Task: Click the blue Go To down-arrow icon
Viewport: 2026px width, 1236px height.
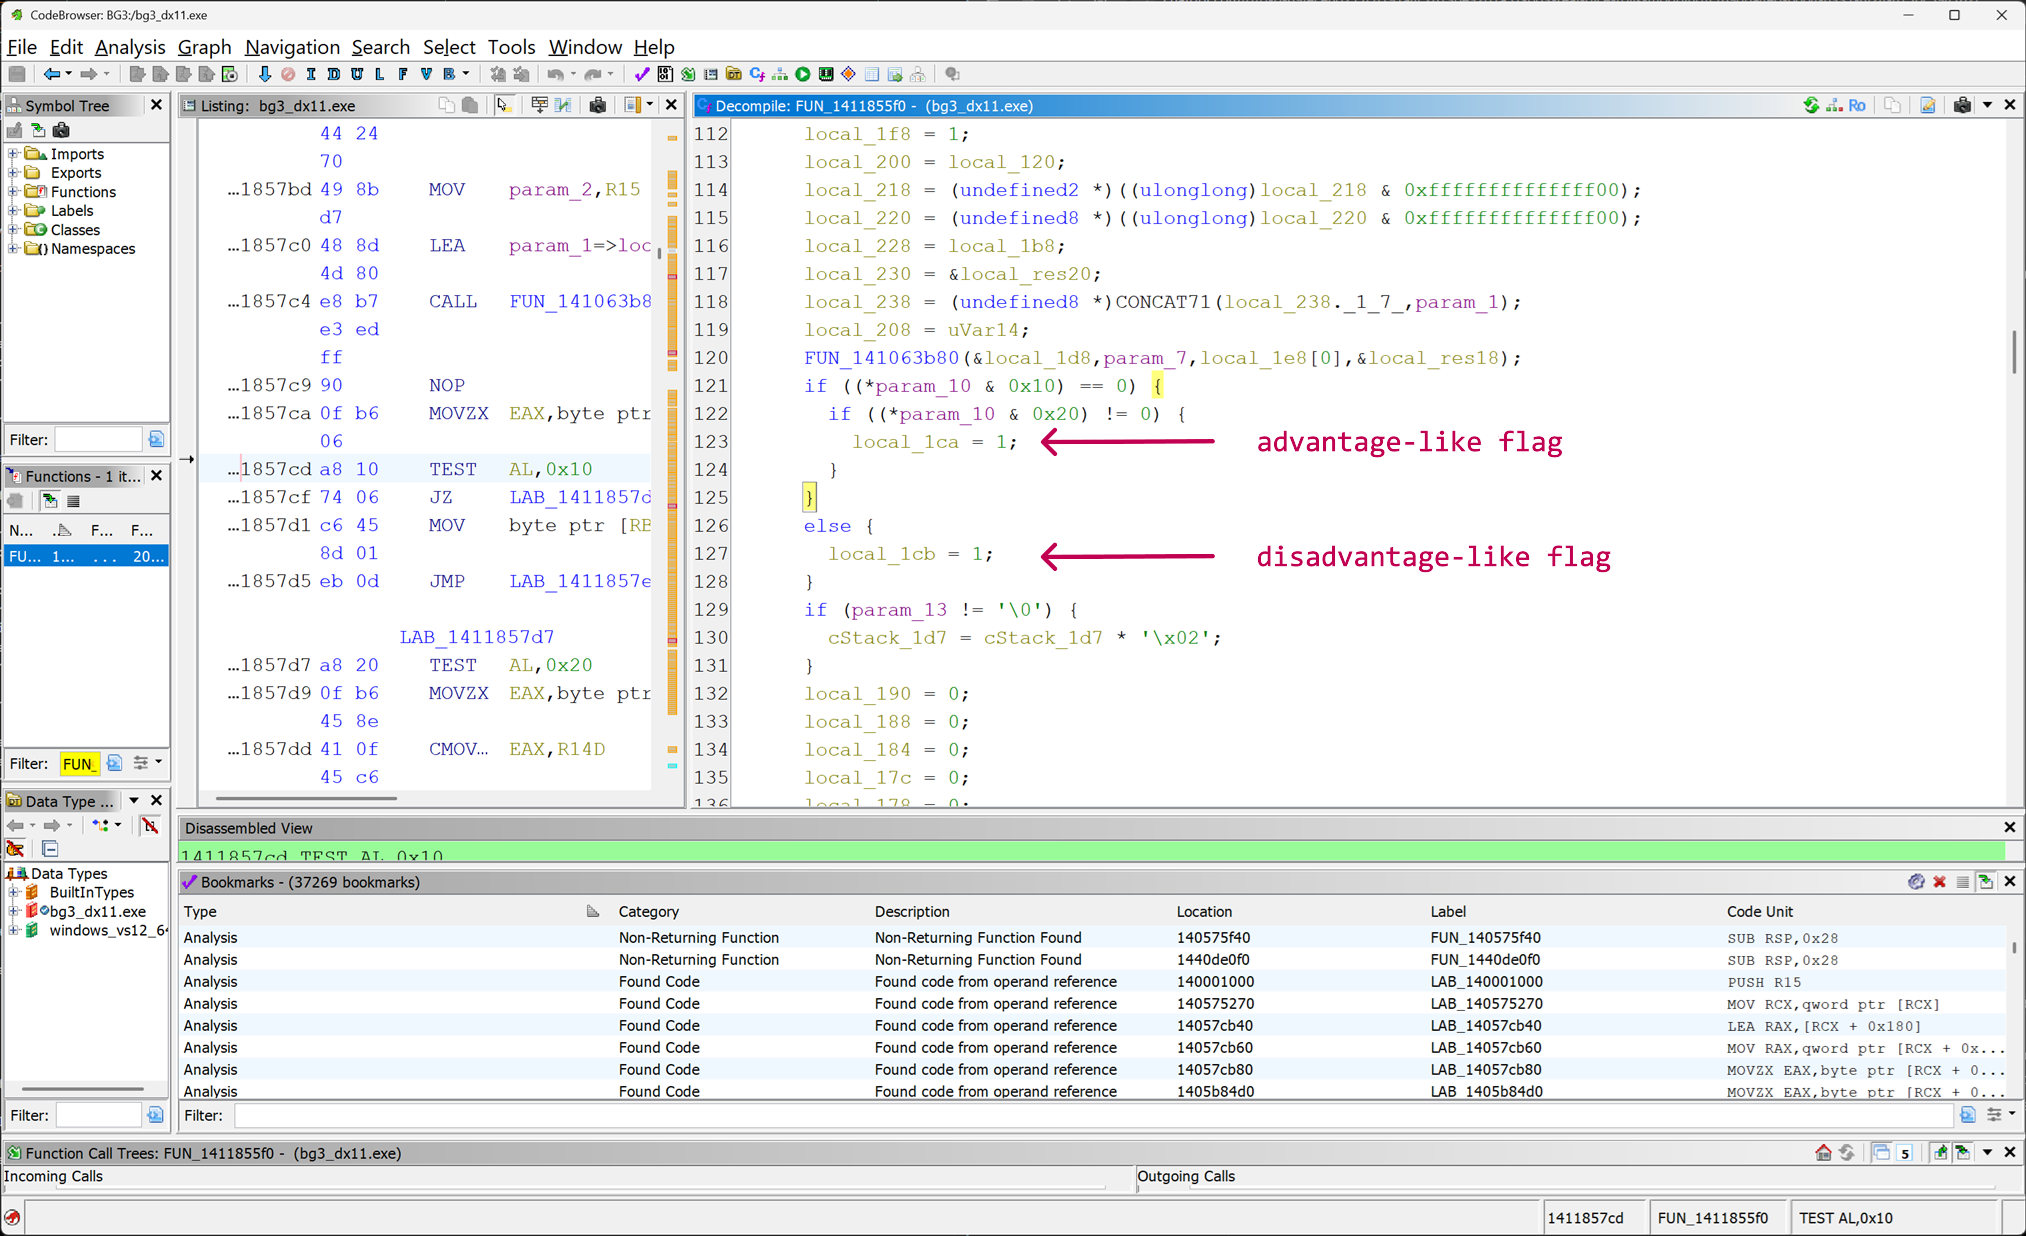Action: click(x=264, y=74)
